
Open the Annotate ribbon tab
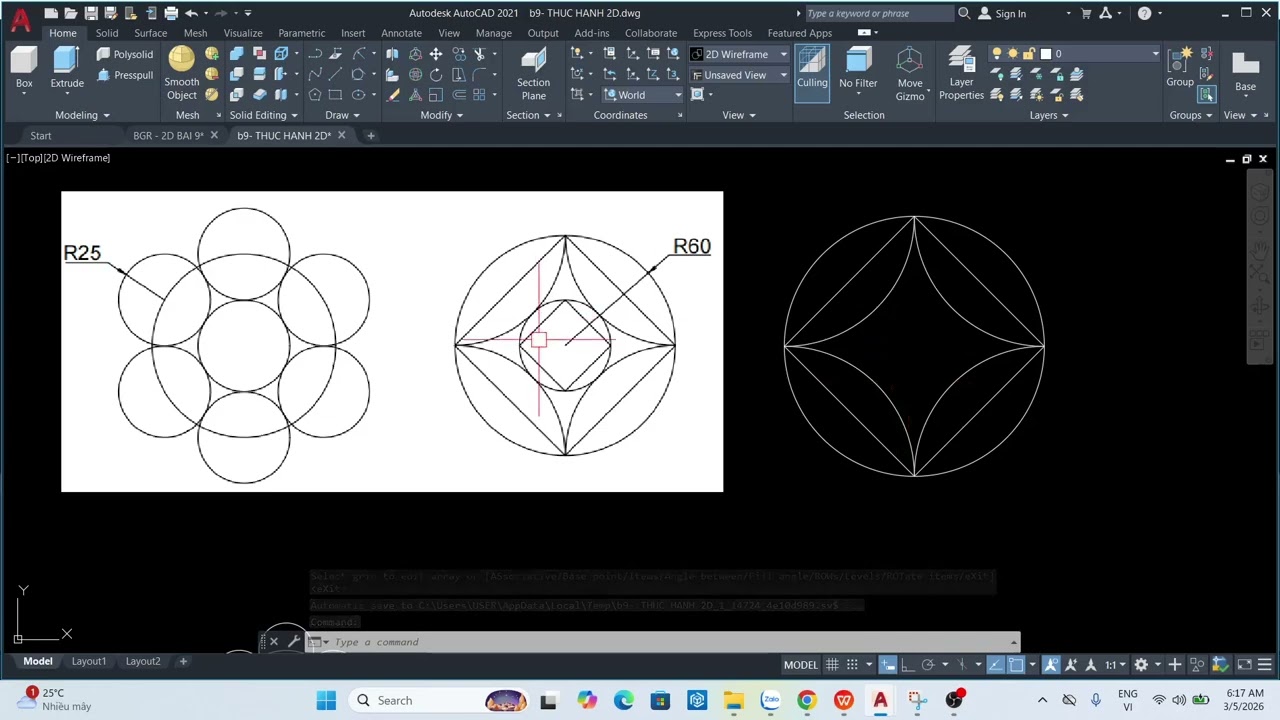pyautogui.click(x=401, y=33)
